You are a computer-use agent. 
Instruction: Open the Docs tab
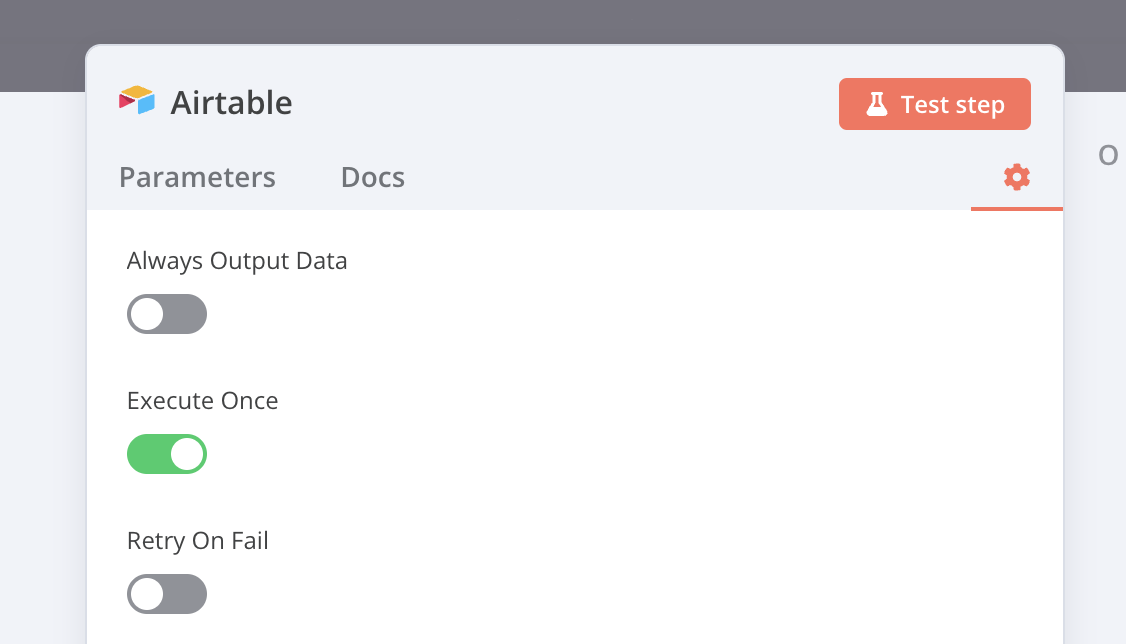tap(373, 177)
